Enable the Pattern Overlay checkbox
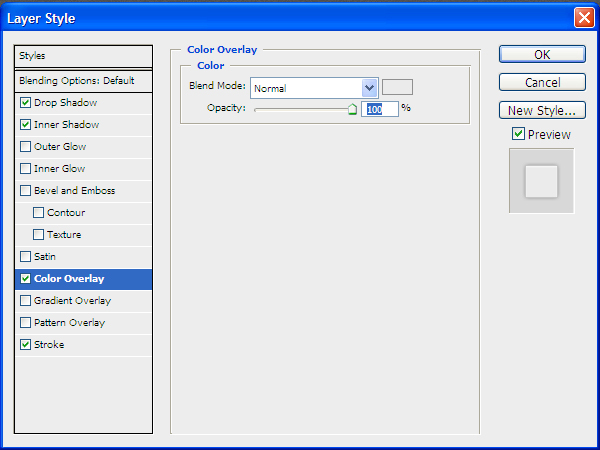 tap(26, 323)
